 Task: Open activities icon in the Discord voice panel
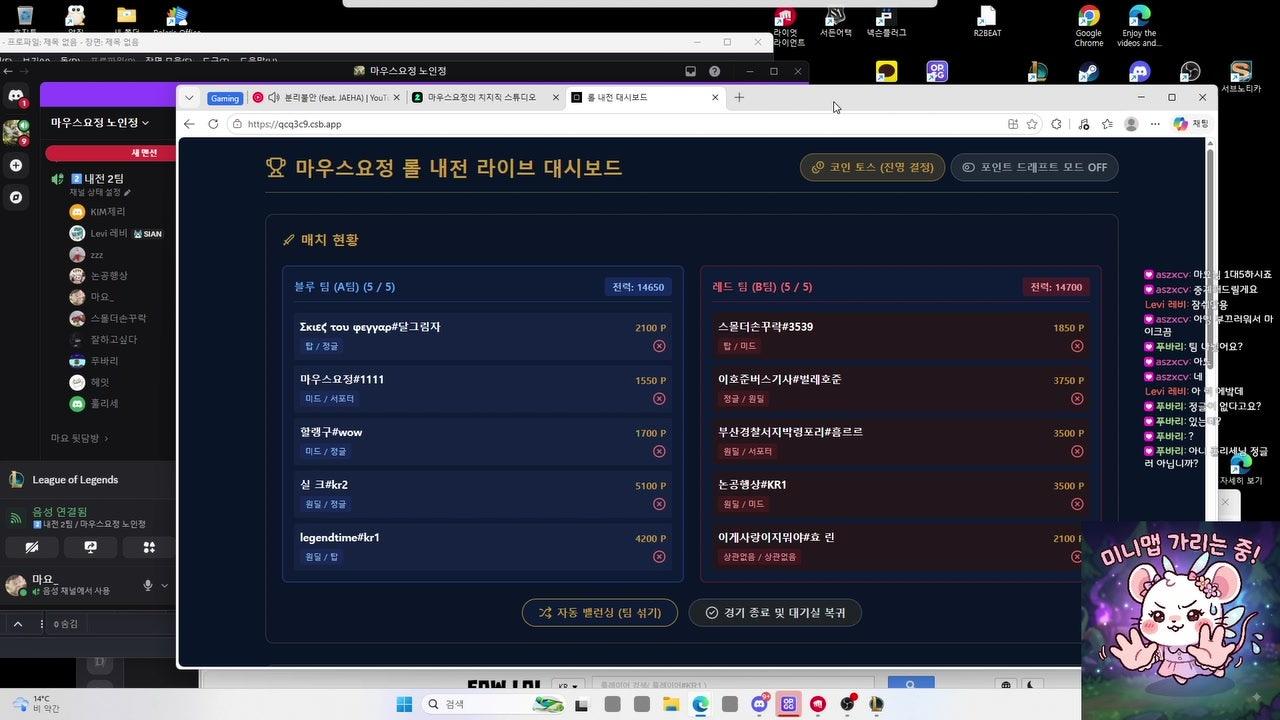pyautogui.click(x=149, y=547)
